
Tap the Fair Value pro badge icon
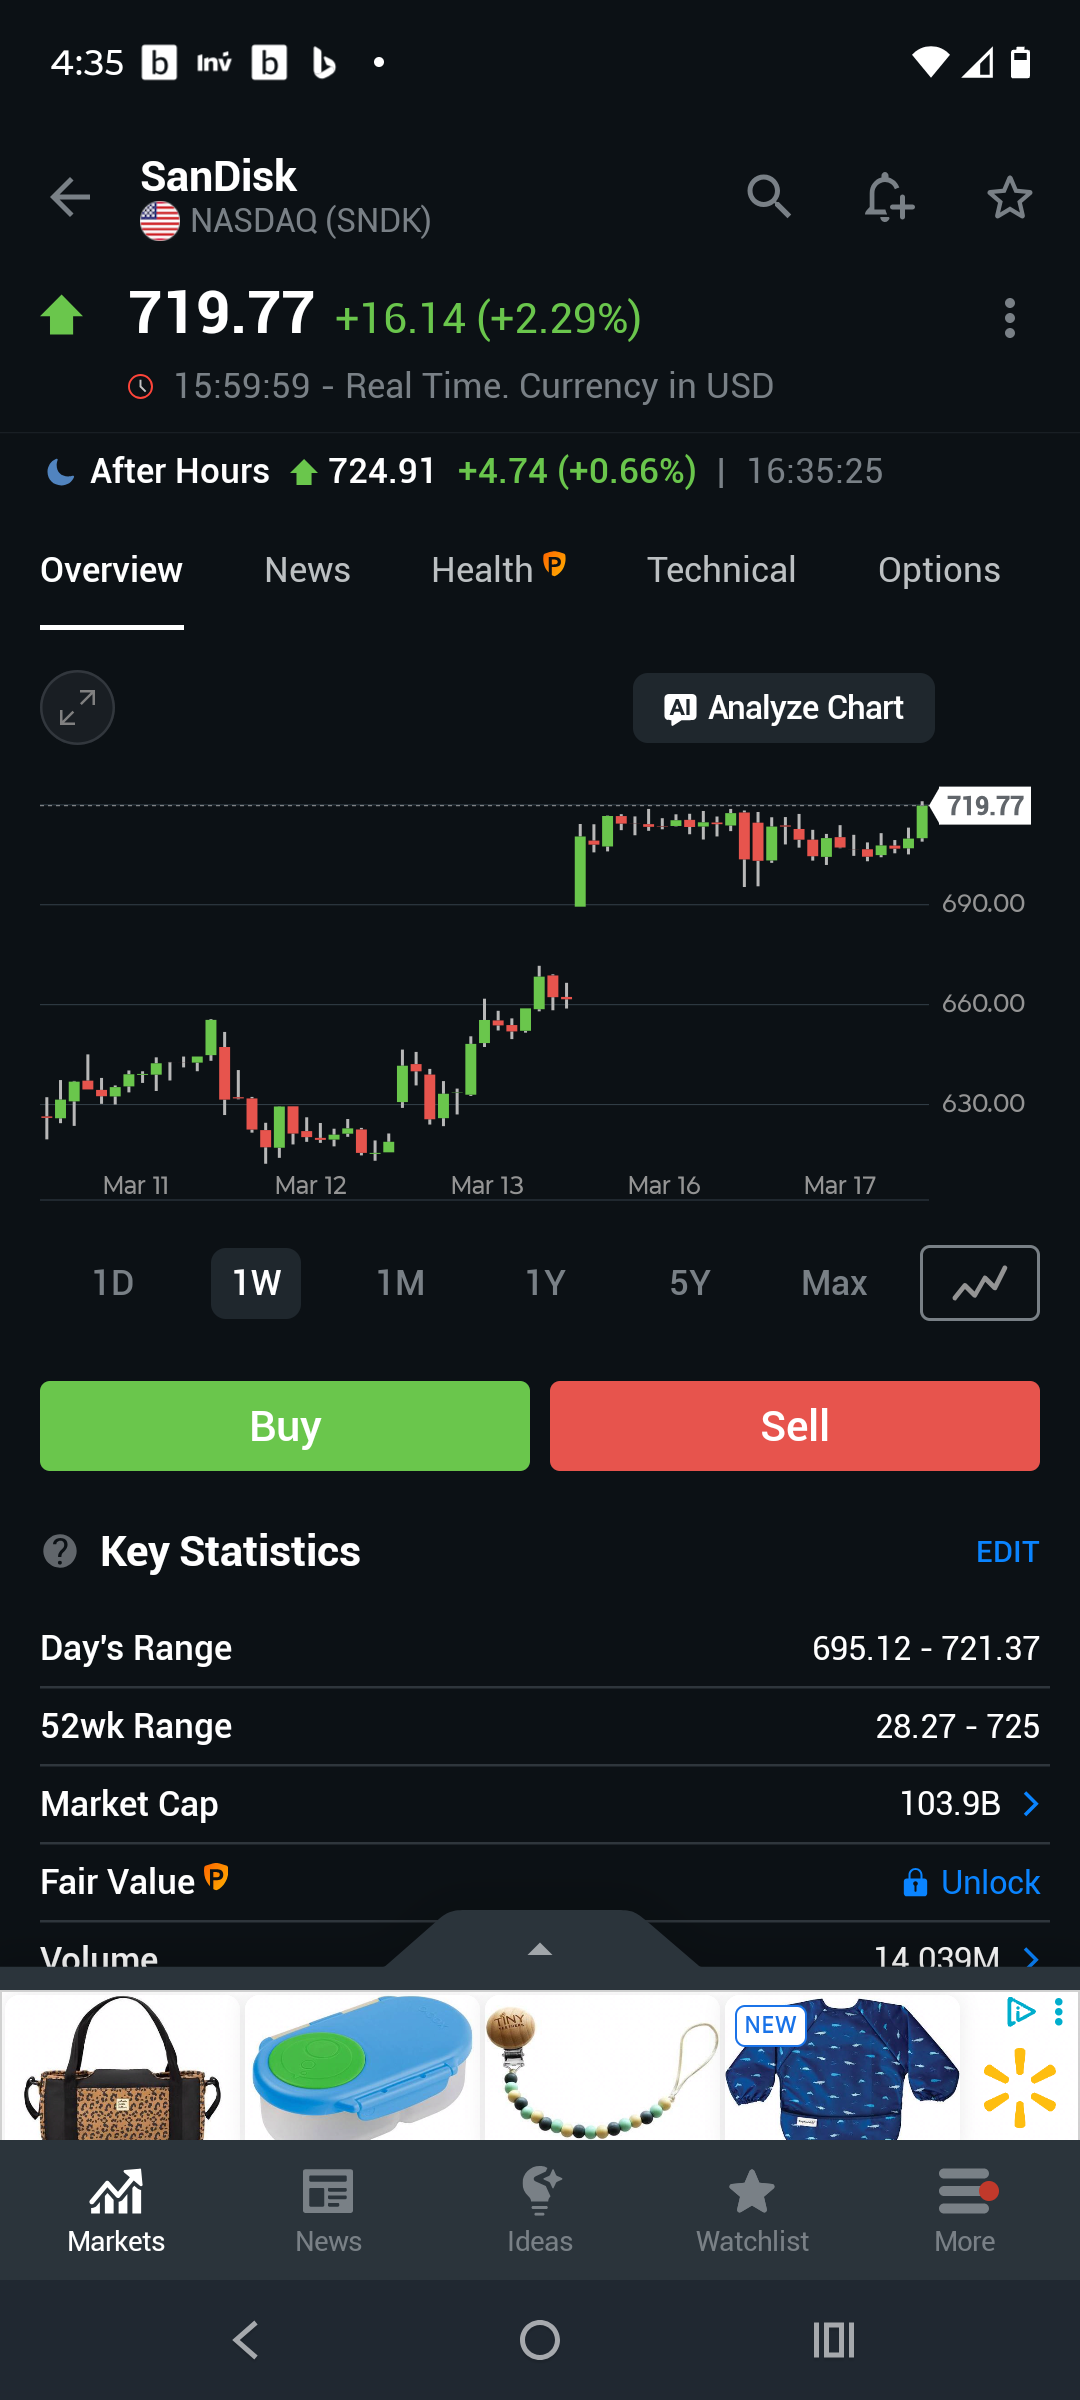[216, 1877]
